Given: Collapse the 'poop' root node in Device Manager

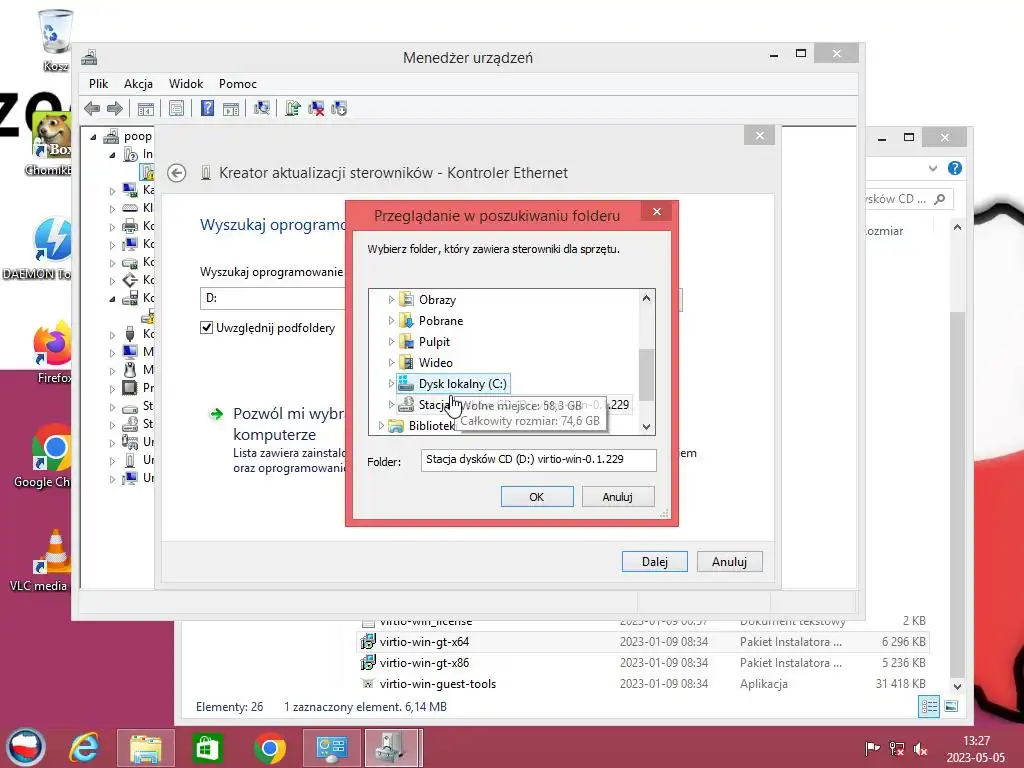Looking at the screenshot, I should pos(93,136).
